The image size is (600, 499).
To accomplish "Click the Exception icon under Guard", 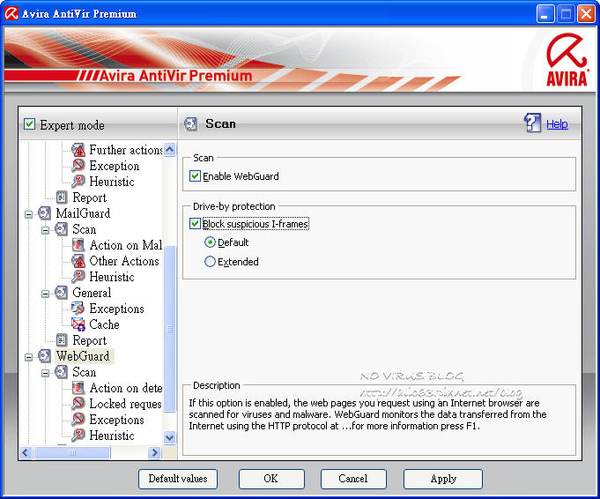I will pos(78,165).
